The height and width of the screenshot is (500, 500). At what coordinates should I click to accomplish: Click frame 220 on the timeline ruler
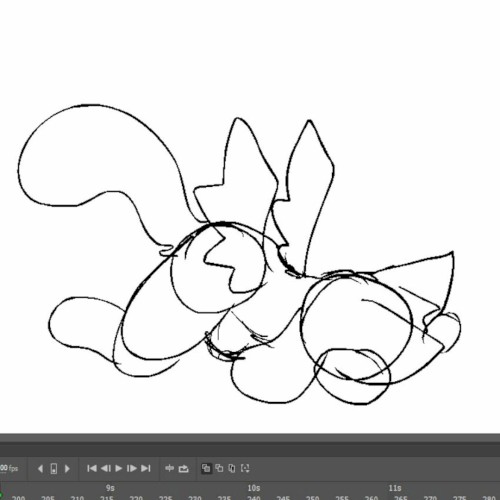tap(136, 498)
